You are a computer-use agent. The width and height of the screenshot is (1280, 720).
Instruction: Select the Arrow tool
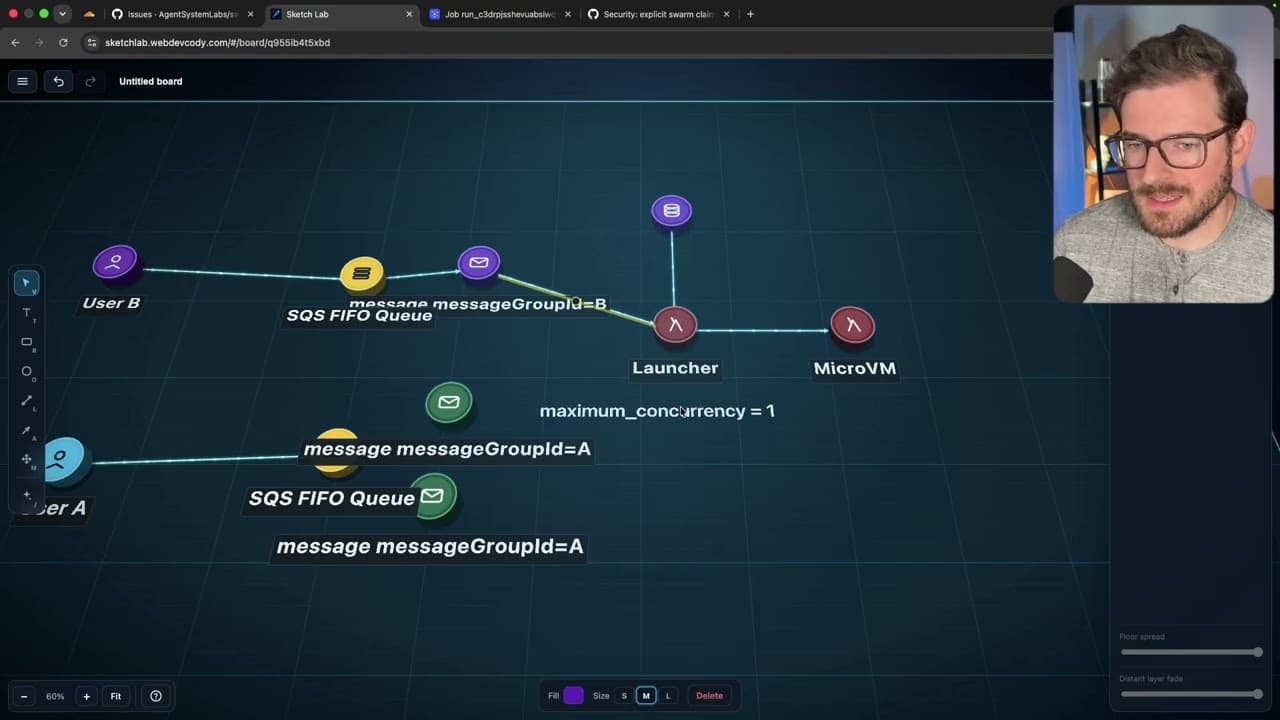(x=27, y=430)
